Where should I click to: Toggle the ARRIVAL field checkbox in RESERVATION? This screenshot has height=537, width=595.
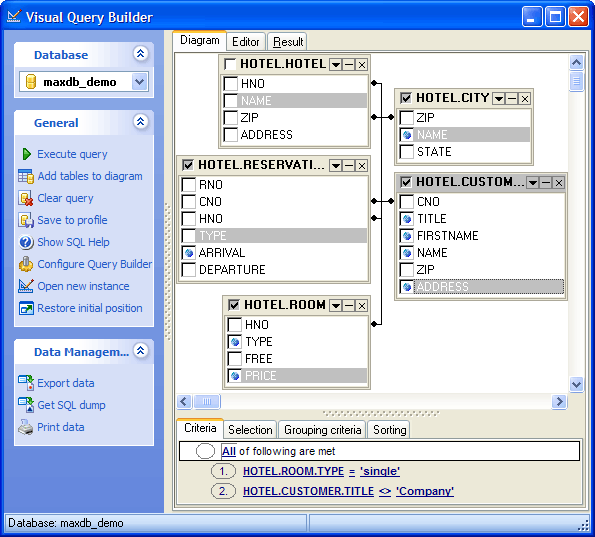pos(189,253)
